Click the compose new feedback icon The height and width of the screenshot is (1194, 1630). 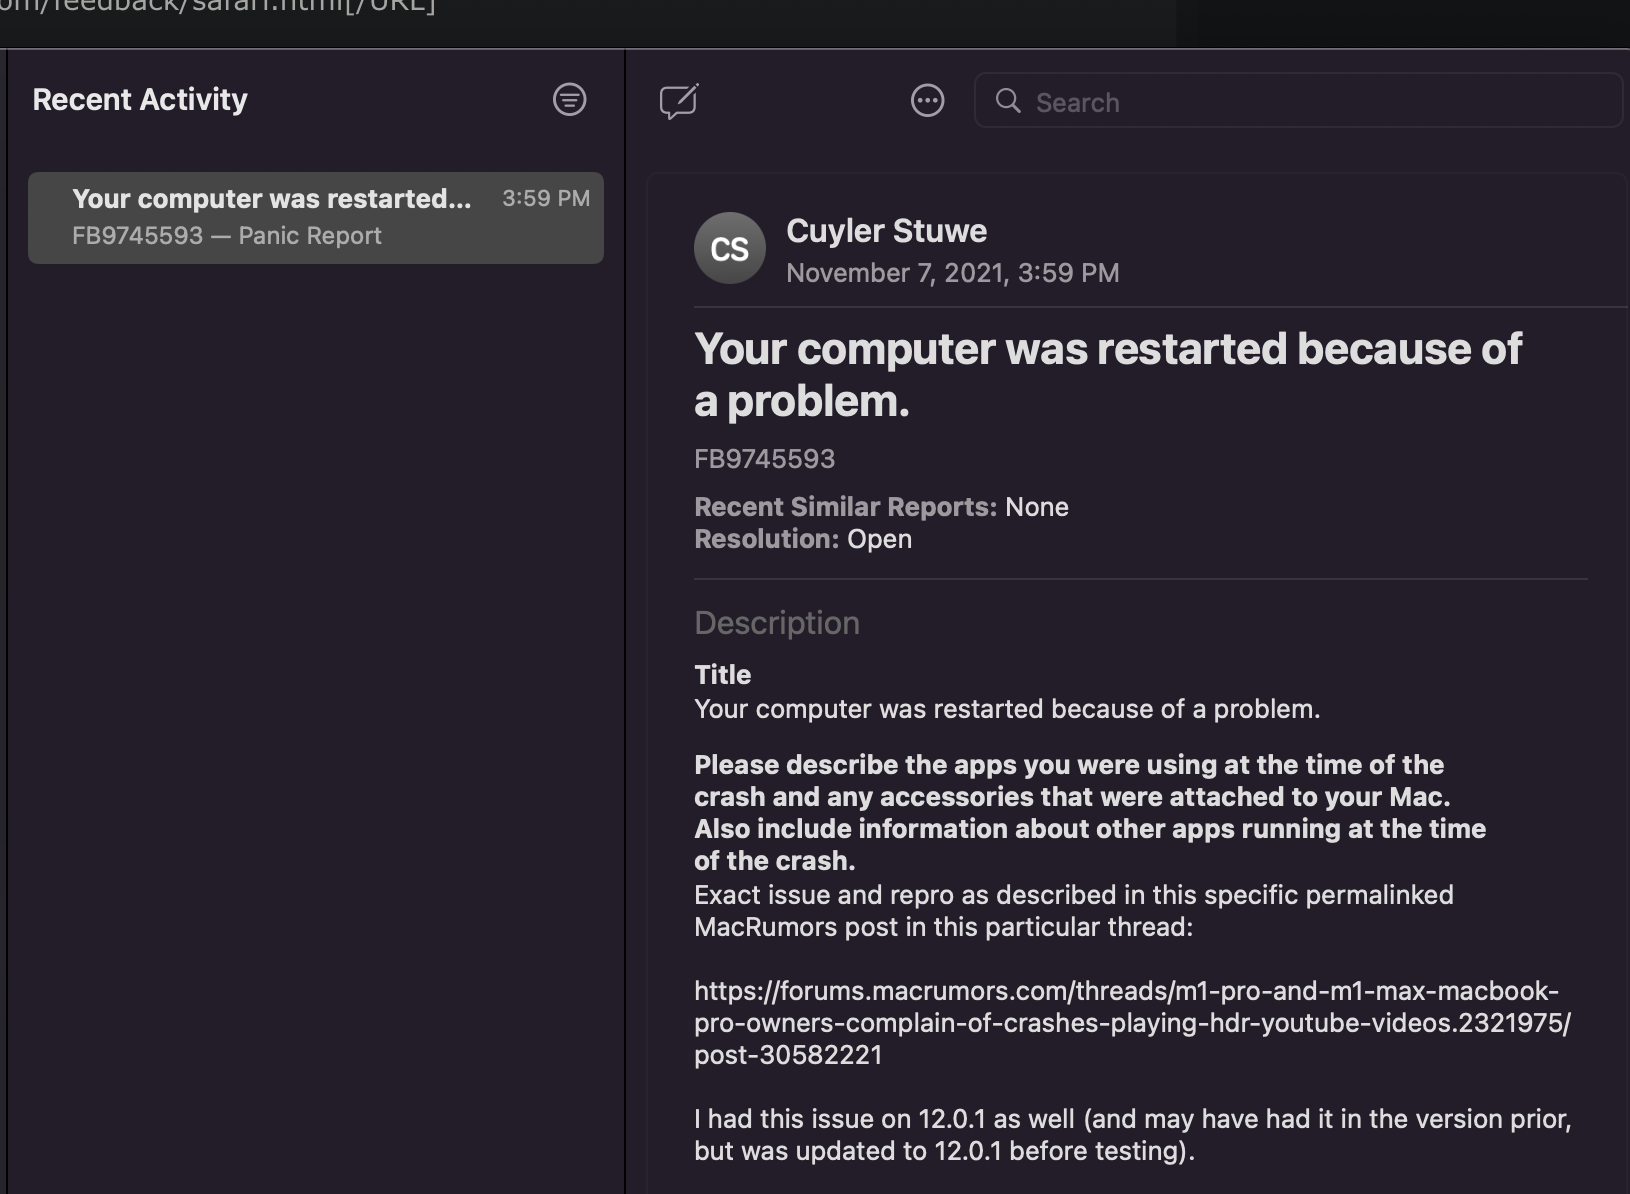679,101
